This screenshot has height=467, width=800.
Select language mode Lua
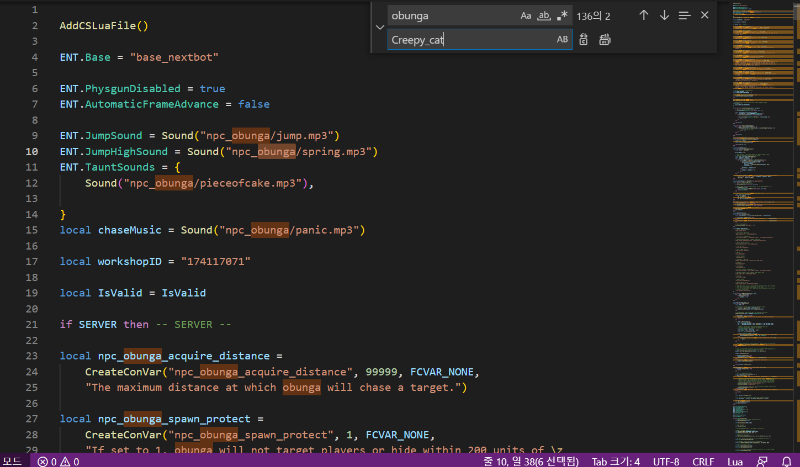(735, 461)
